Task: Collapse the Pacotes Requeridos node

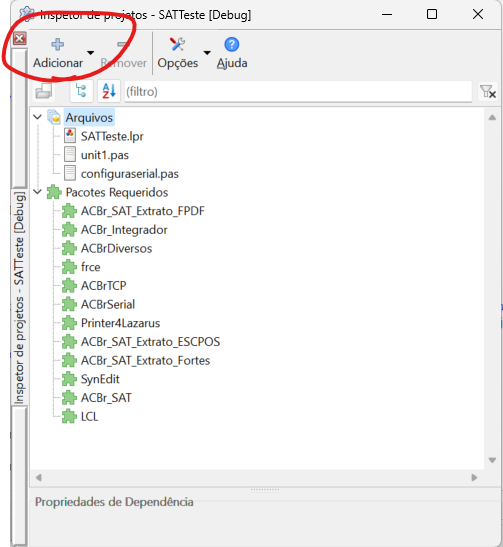Action: click(x=37, y=192)
